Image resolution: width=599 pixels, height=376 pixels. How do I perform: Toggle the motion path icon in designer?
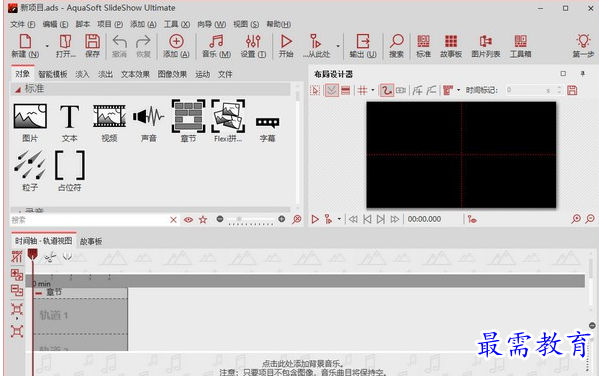(387, 91)
